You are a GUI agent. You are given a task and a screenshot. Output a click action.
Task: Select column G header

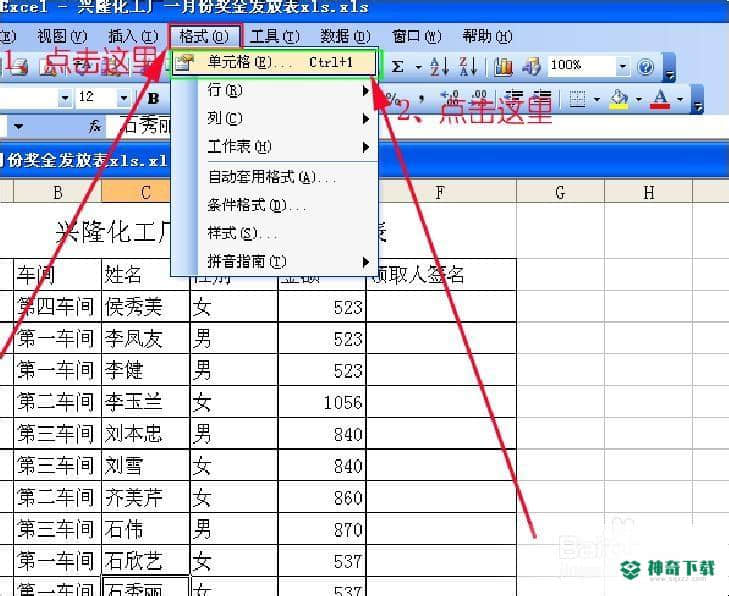(x=561, y=192)
